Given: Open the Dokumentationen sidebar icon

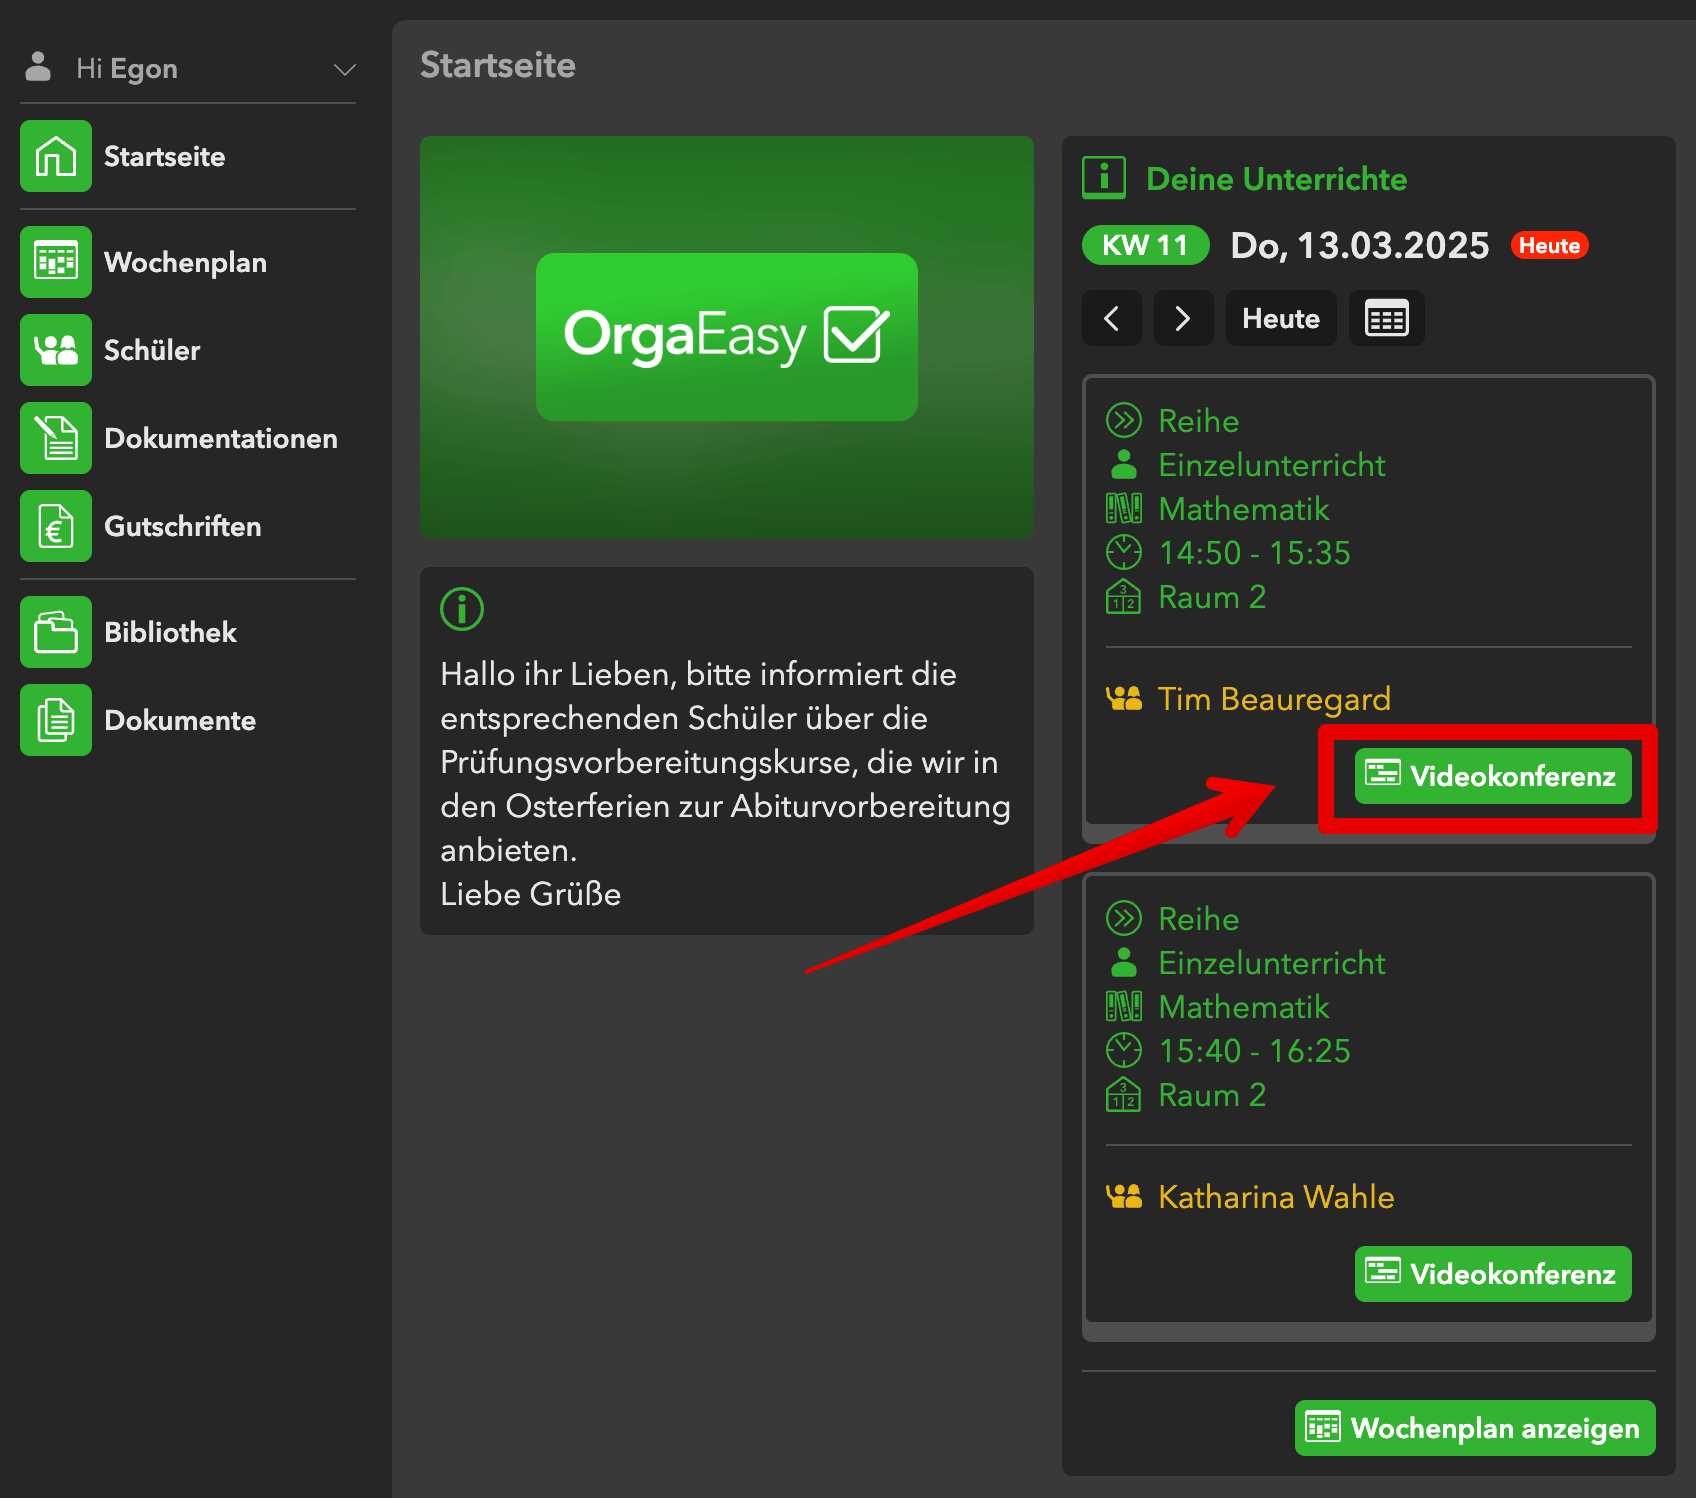Looking at the screenshot, I should click(x=56, y=438).
